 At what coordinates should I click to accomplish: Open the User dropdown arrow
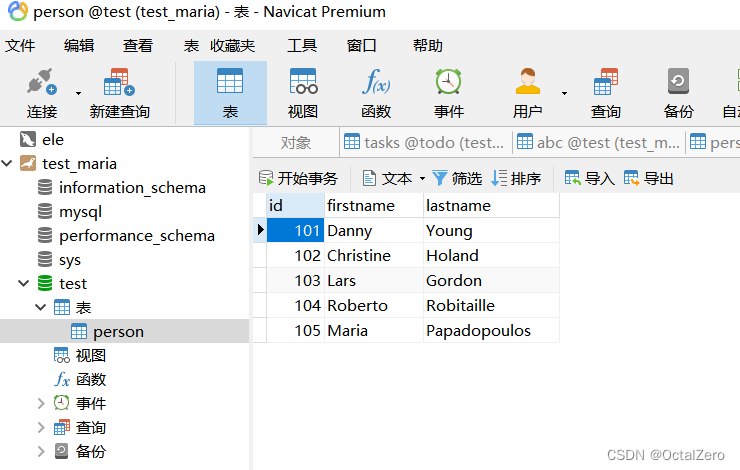564,93
